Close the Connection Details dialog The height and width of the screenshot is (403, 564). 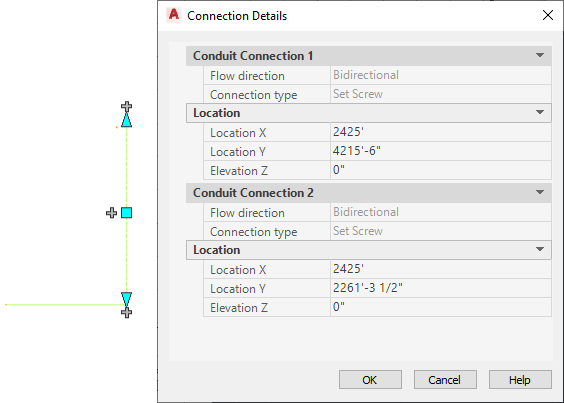click(548, 15)
